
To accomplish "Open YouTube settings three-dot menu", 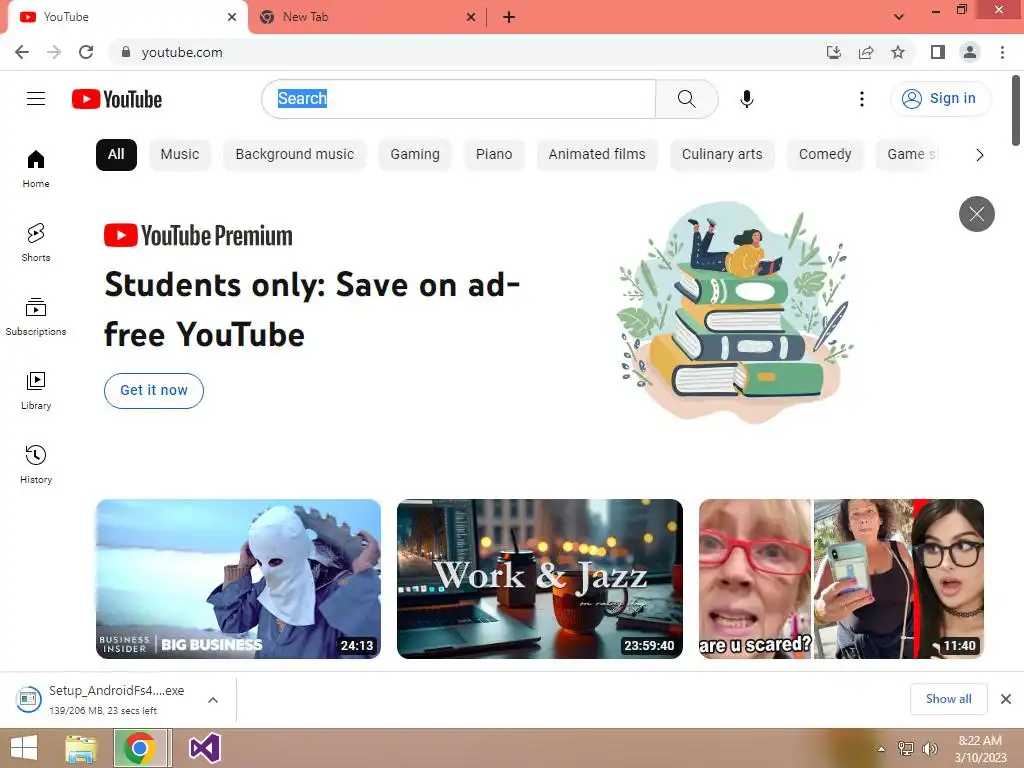I will point(861,99).
